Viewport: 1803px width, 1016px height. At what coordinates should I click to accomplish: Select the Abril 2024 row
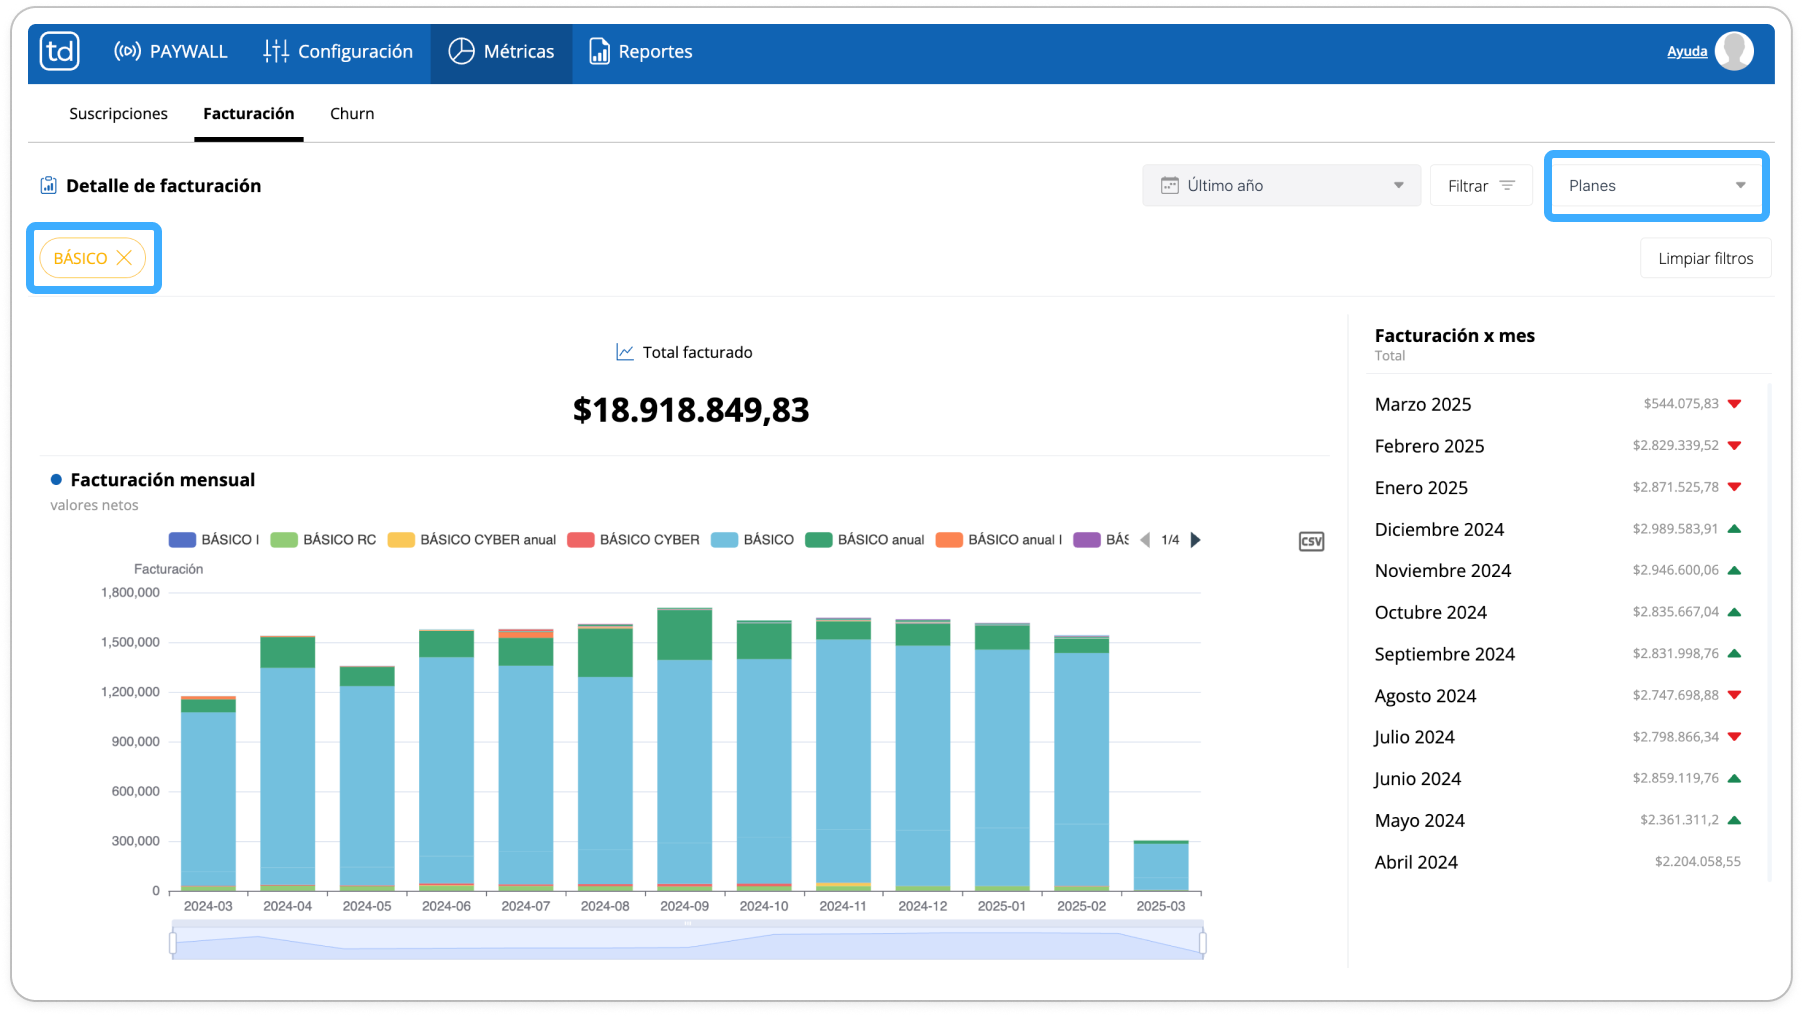[x=1558, y=862]
